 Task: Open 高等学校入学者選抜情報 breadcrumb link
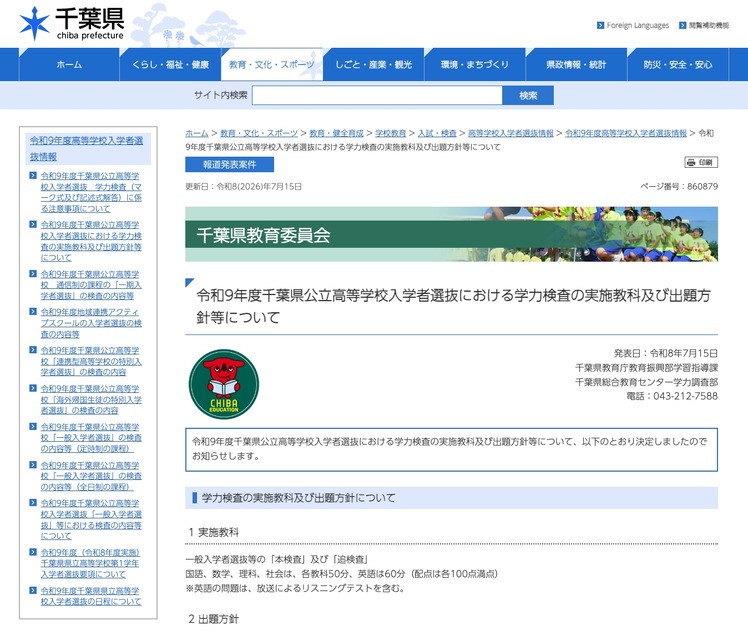point(510,133)
